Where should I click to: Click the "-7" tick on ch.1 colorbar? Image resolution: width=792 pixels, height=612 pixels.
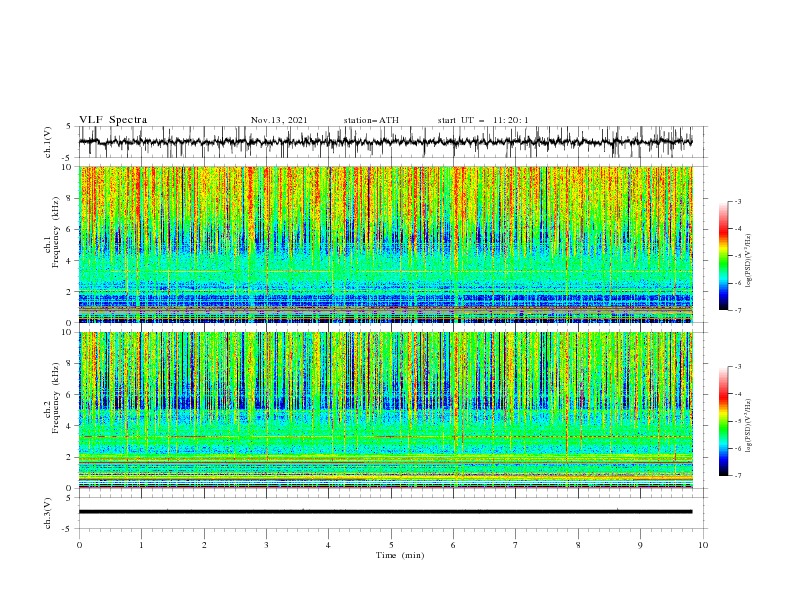click(x=738, y=310)
